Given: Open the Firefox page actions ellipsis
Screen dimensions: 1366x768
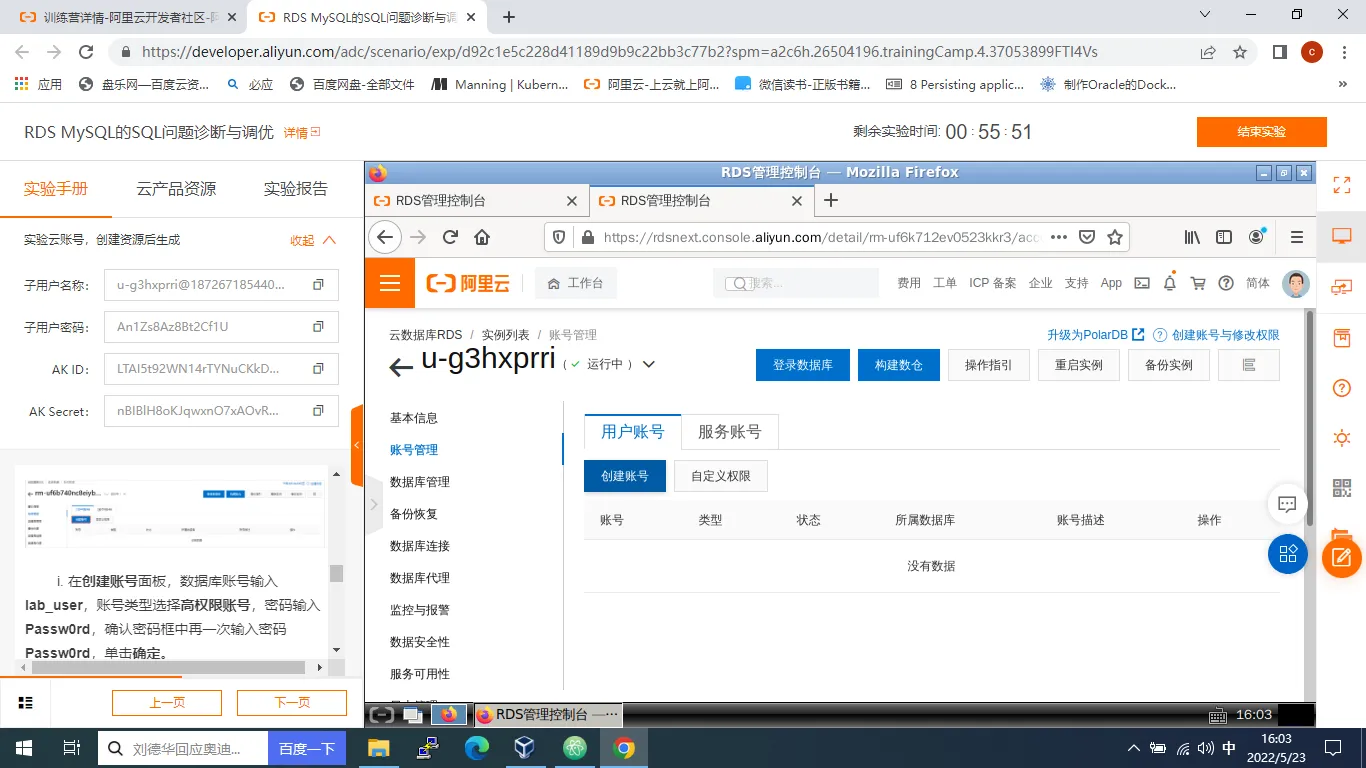Looking at the screenshot, I should click(1058, 237).
